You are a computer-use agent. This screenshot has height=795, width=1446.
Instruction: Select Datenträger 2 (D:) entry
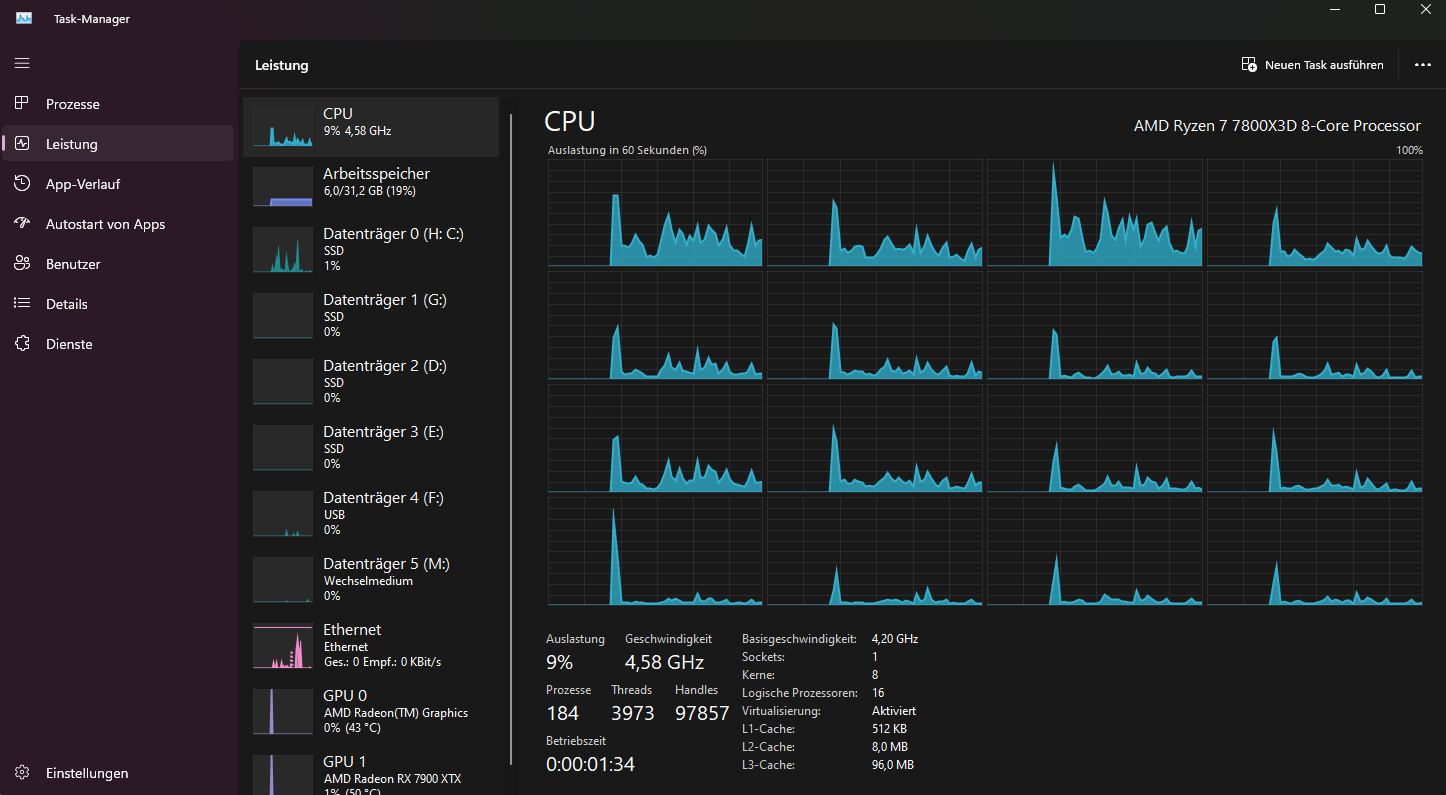point(371,381)
